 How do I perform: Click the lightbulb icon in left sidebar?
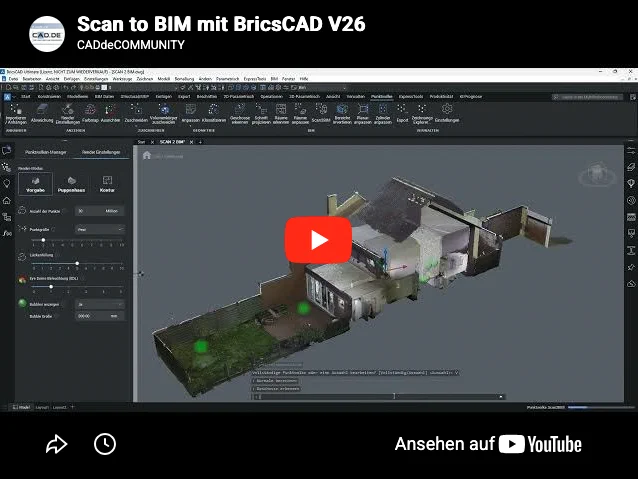pyautogui.click(x=7, y=184)
